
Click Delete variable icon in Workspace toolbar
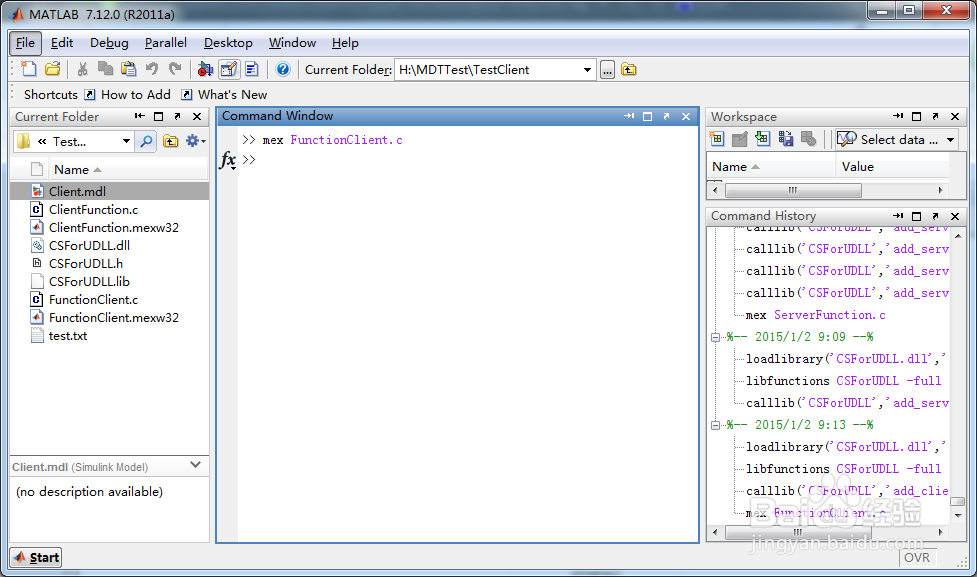click(x=809, y=139)
